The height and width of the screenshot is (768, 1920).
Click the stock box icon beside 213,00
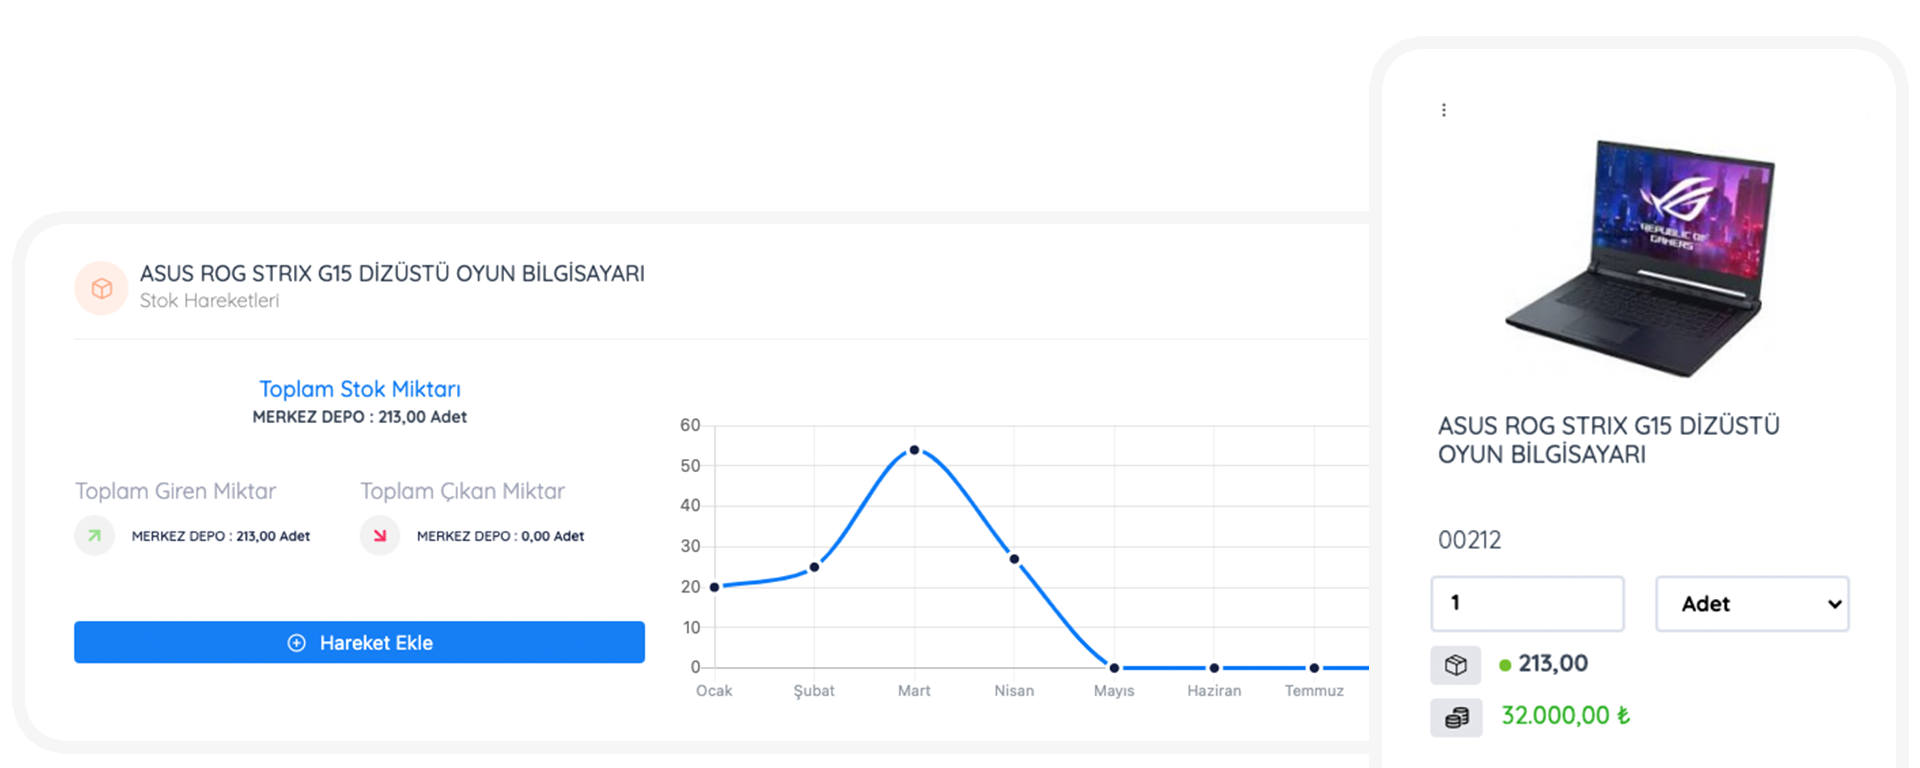[1455, 665]
